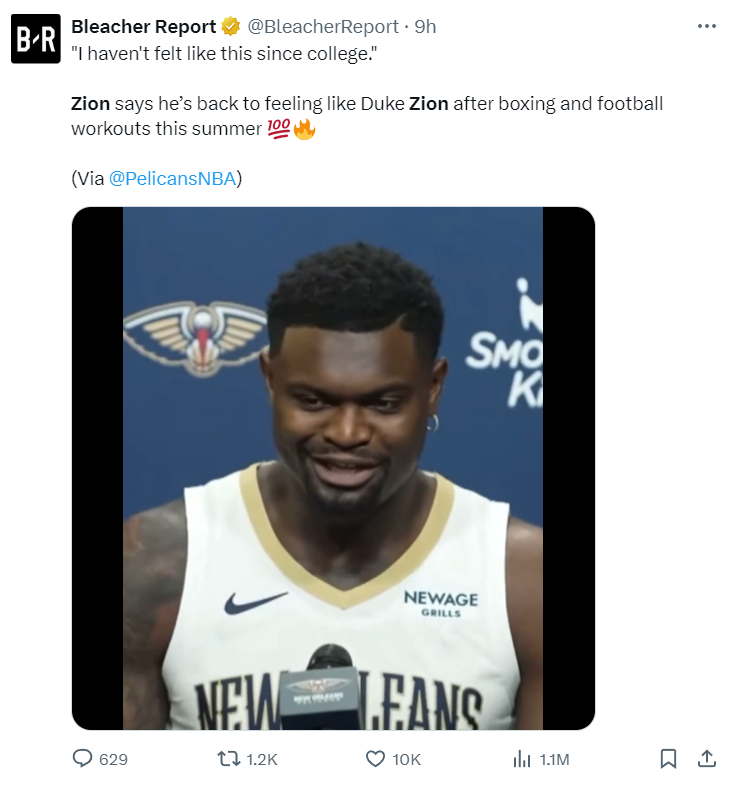The image size is (732, 785).
Task: Bookmark this tweet
Action: (669, 759)
